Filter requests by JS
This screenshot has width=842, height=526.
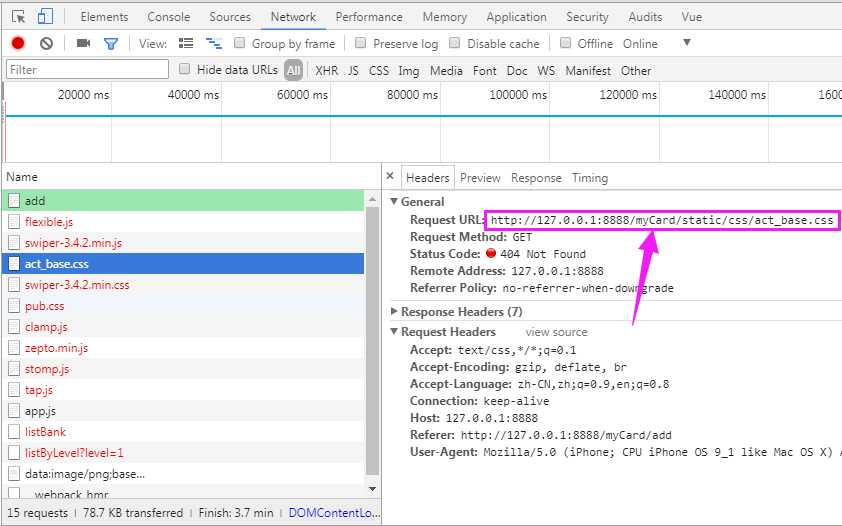pyautogui.click(x=353, y=70)
